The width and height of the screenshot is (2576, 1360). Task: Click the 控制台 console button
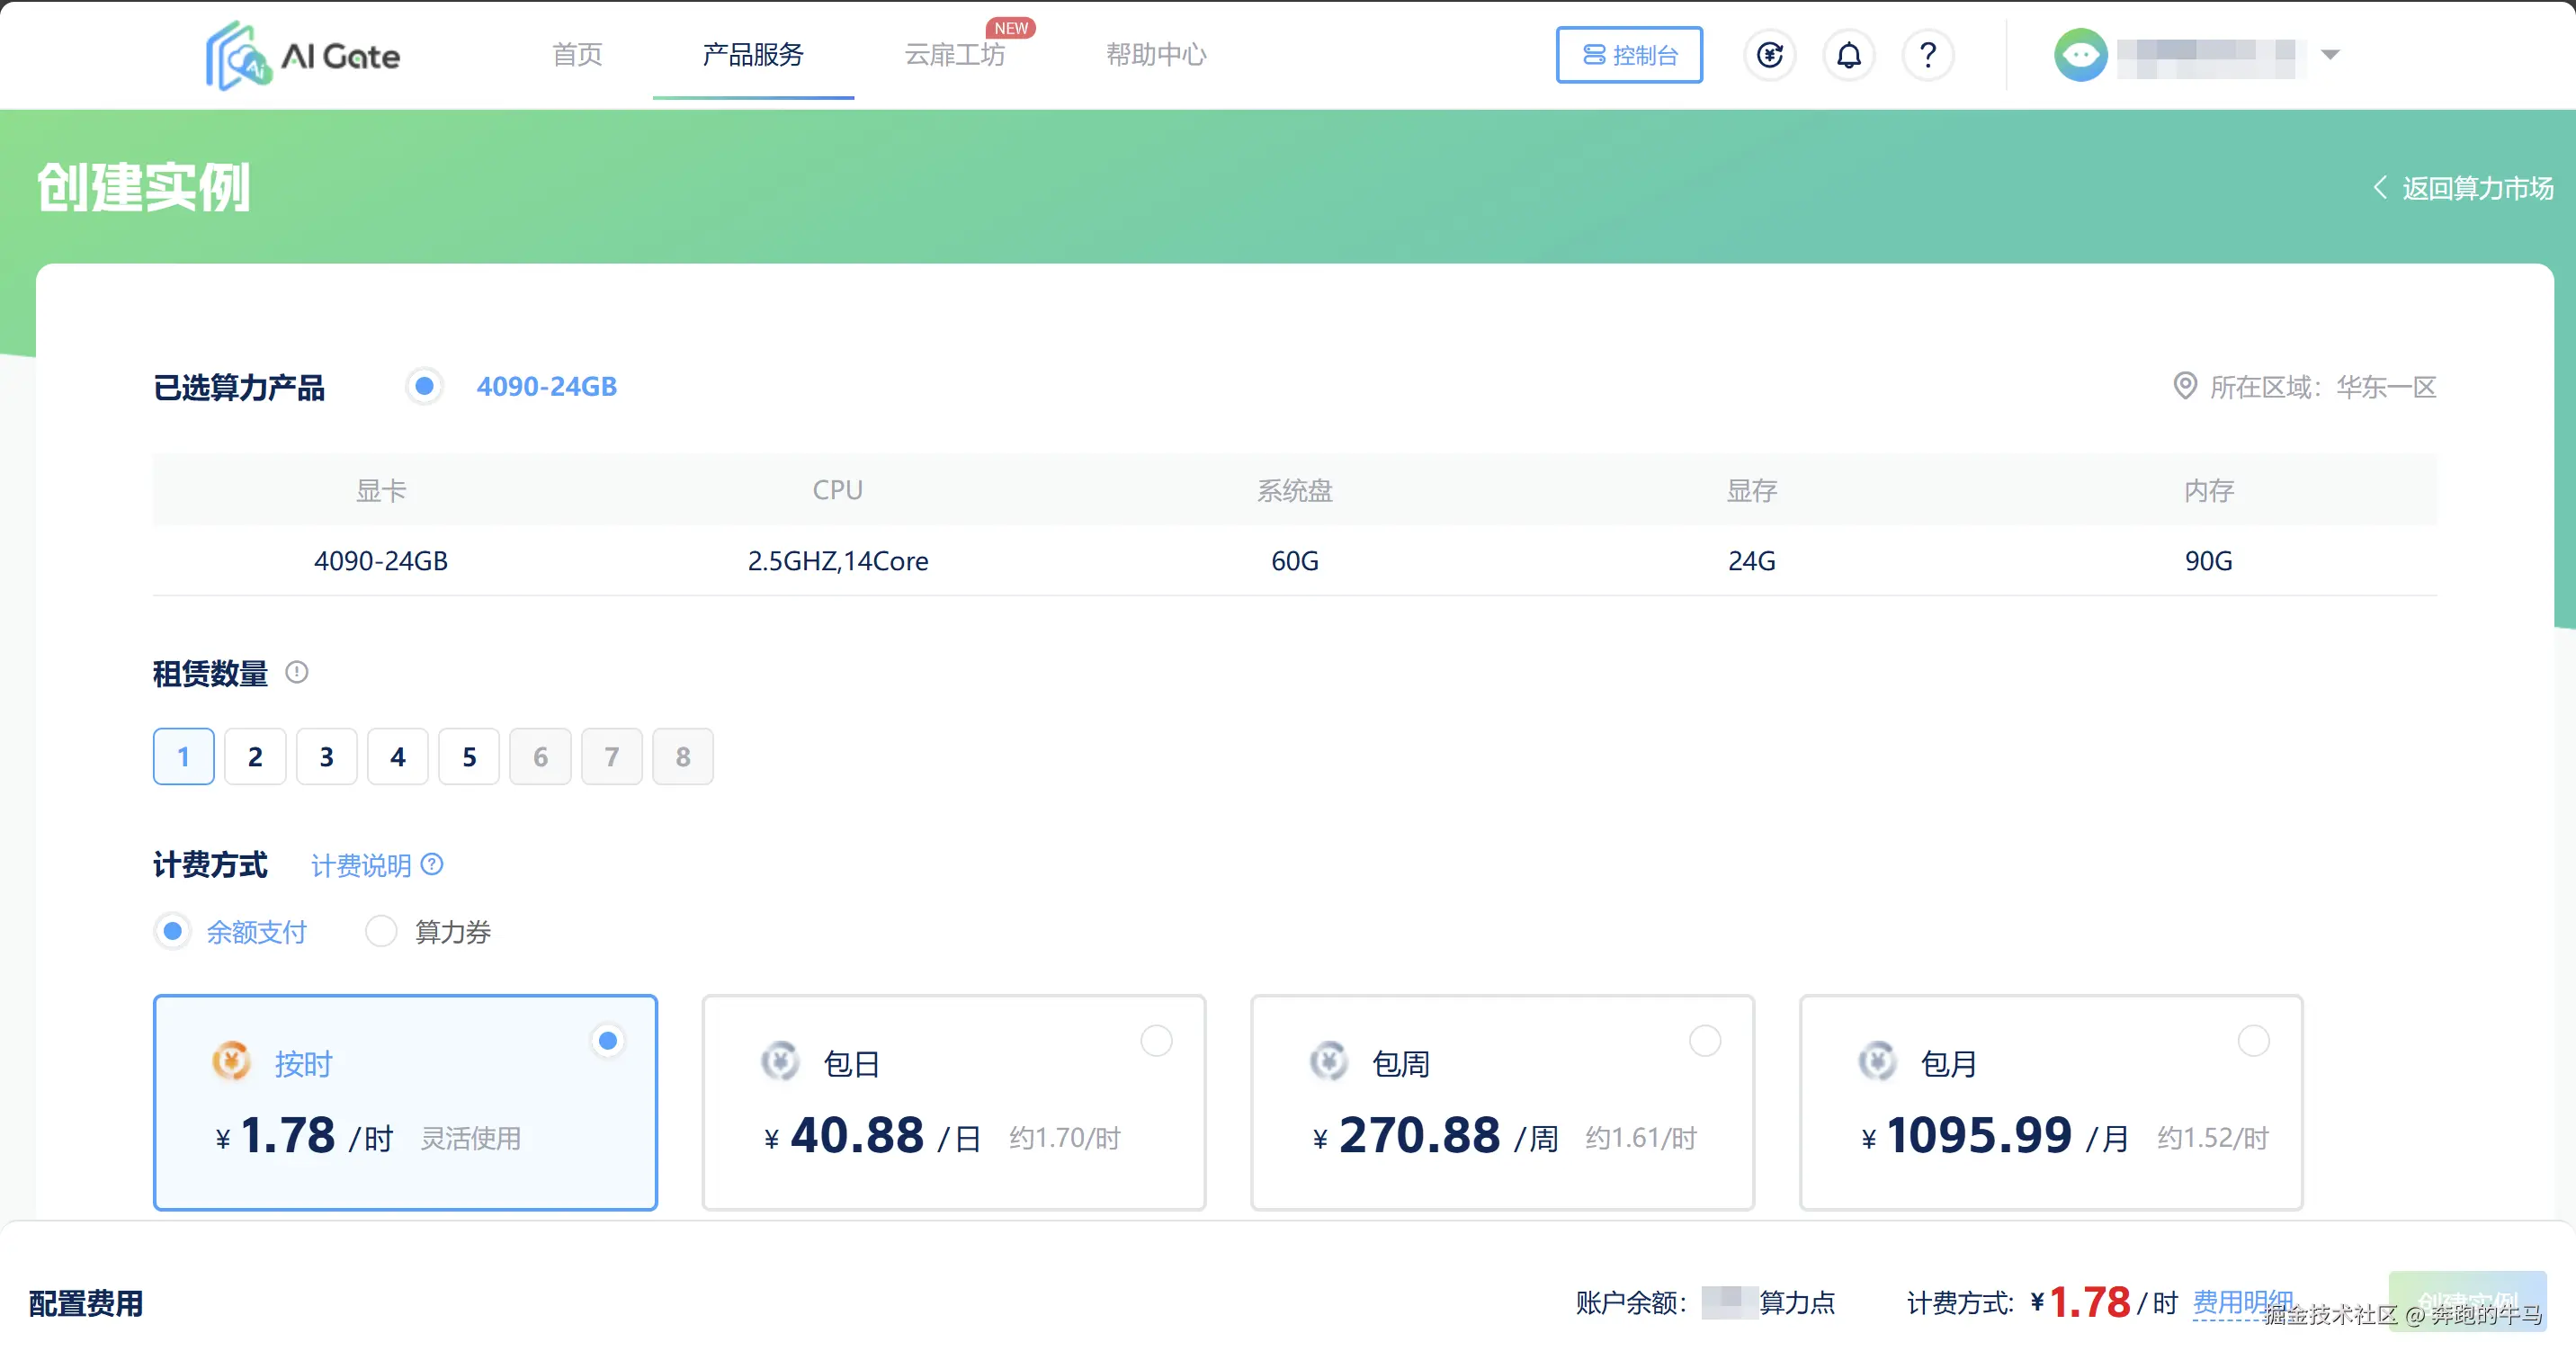click(1629, 55)
